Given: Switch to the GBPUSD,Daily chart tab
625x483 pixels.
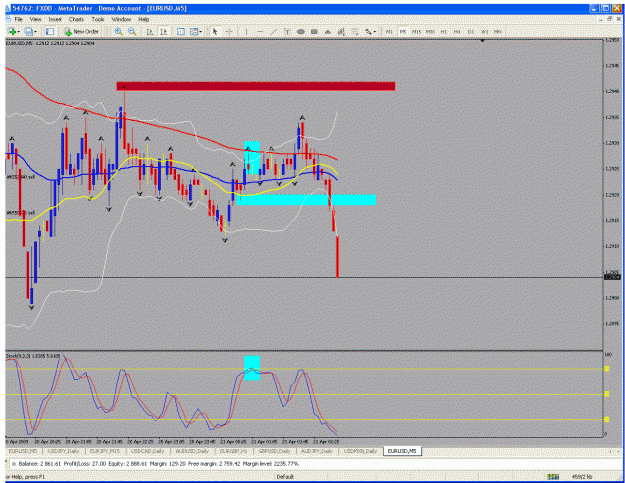Looking at the screenshot, I should click(274, 451).
